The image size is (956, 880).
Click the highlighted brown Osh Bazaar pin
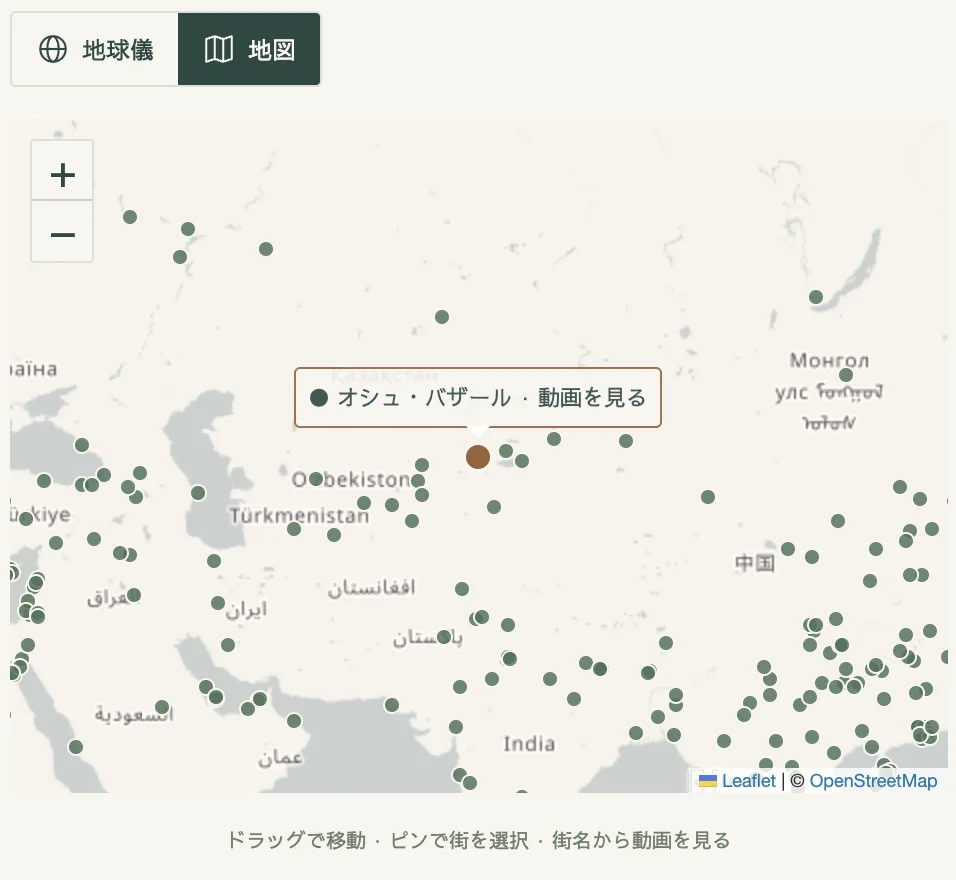(x=478, y=457)
